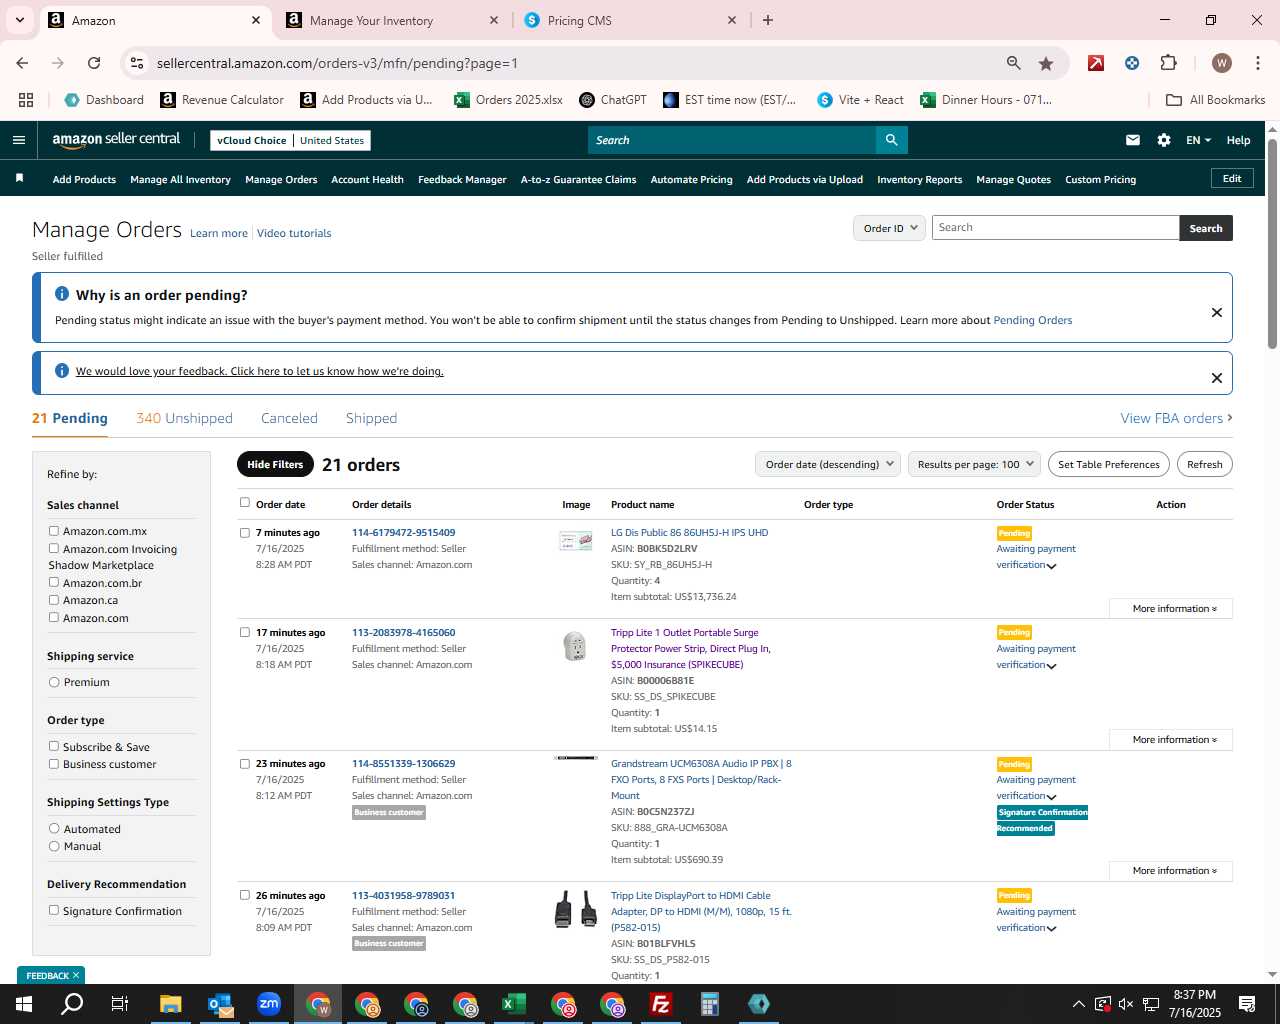Bookmark this page with the star icon
Screen dimensions: 1280x1024
pyautogui.click(x=1046, y=63)
